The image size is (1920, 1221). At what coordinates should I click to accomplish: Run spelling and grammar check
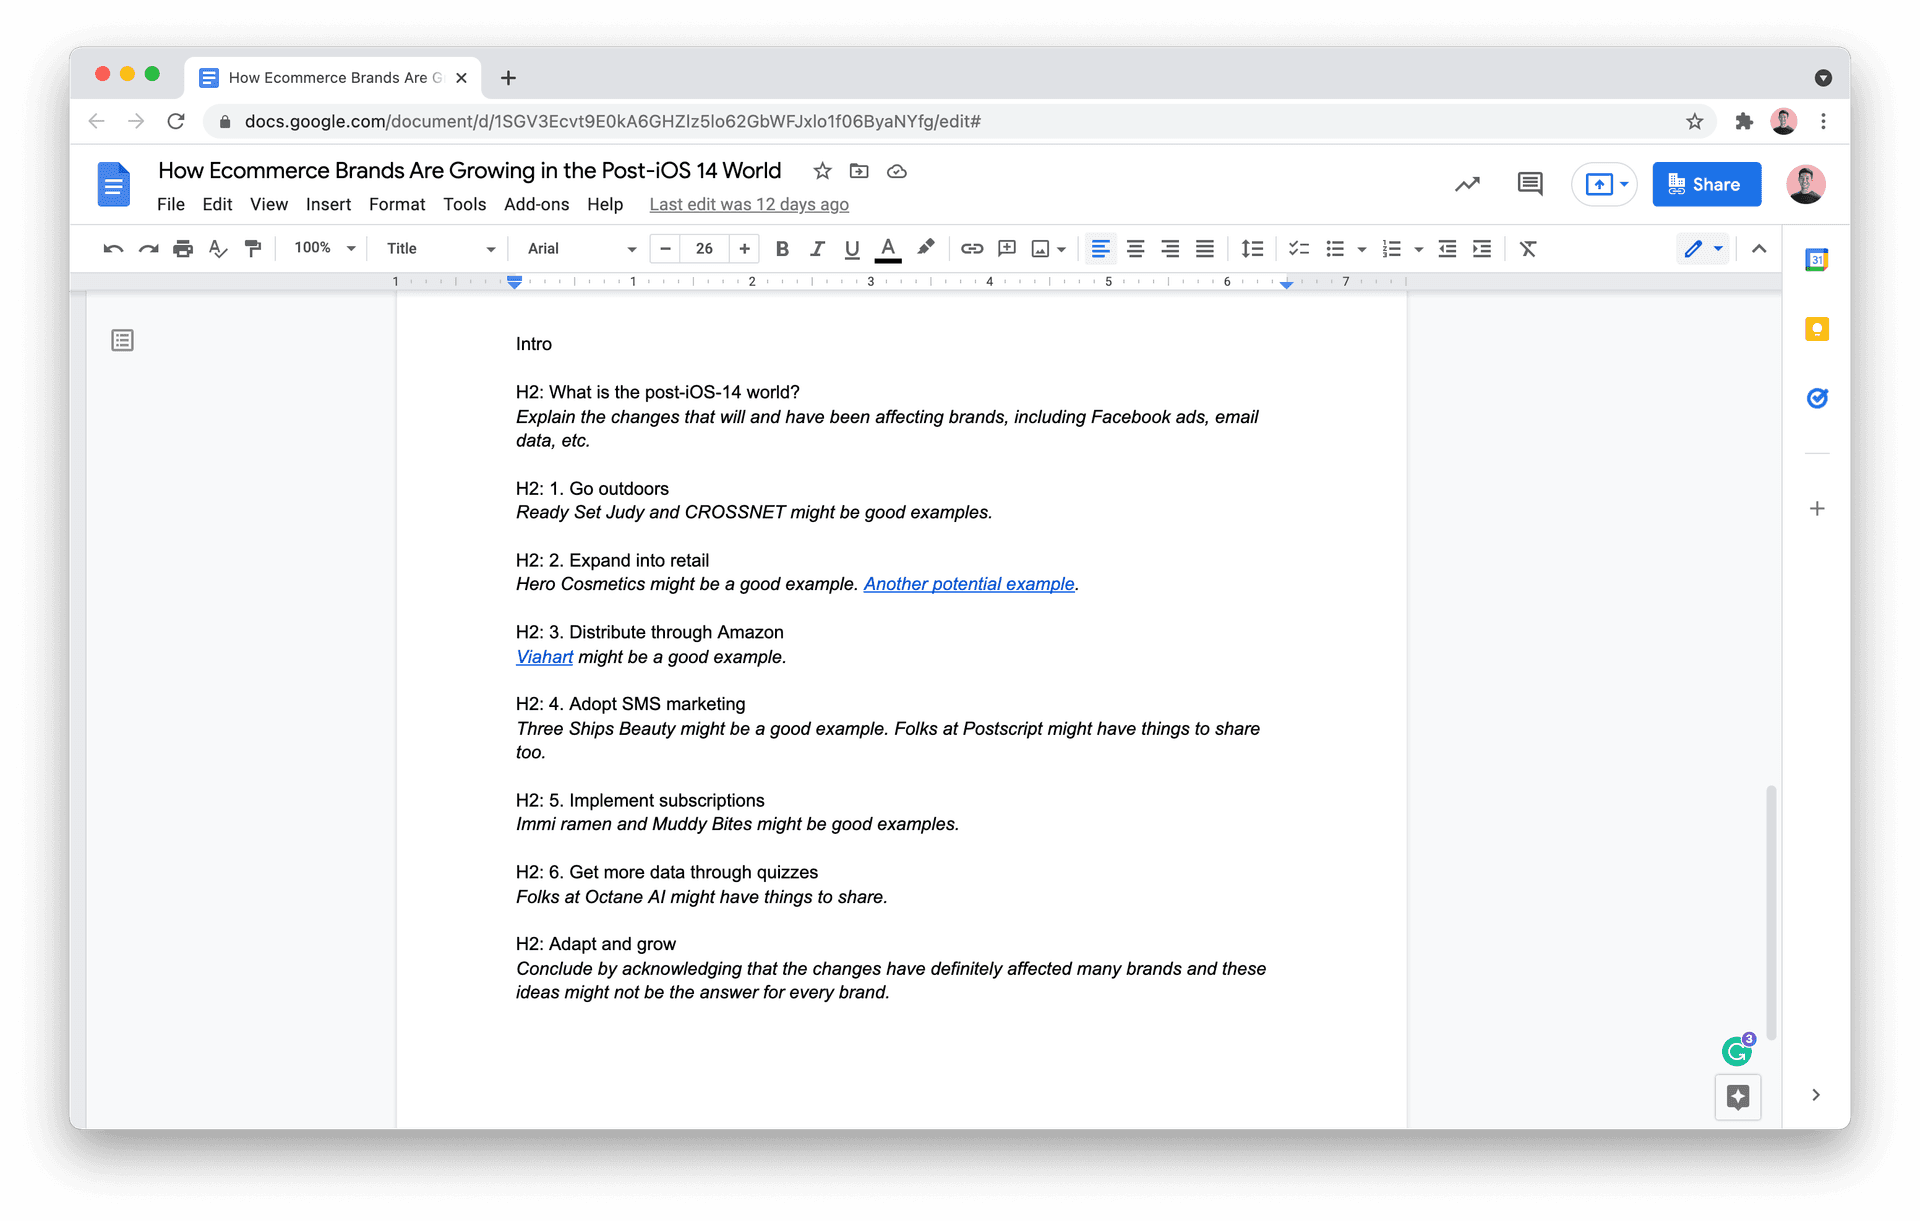(218, 249)
